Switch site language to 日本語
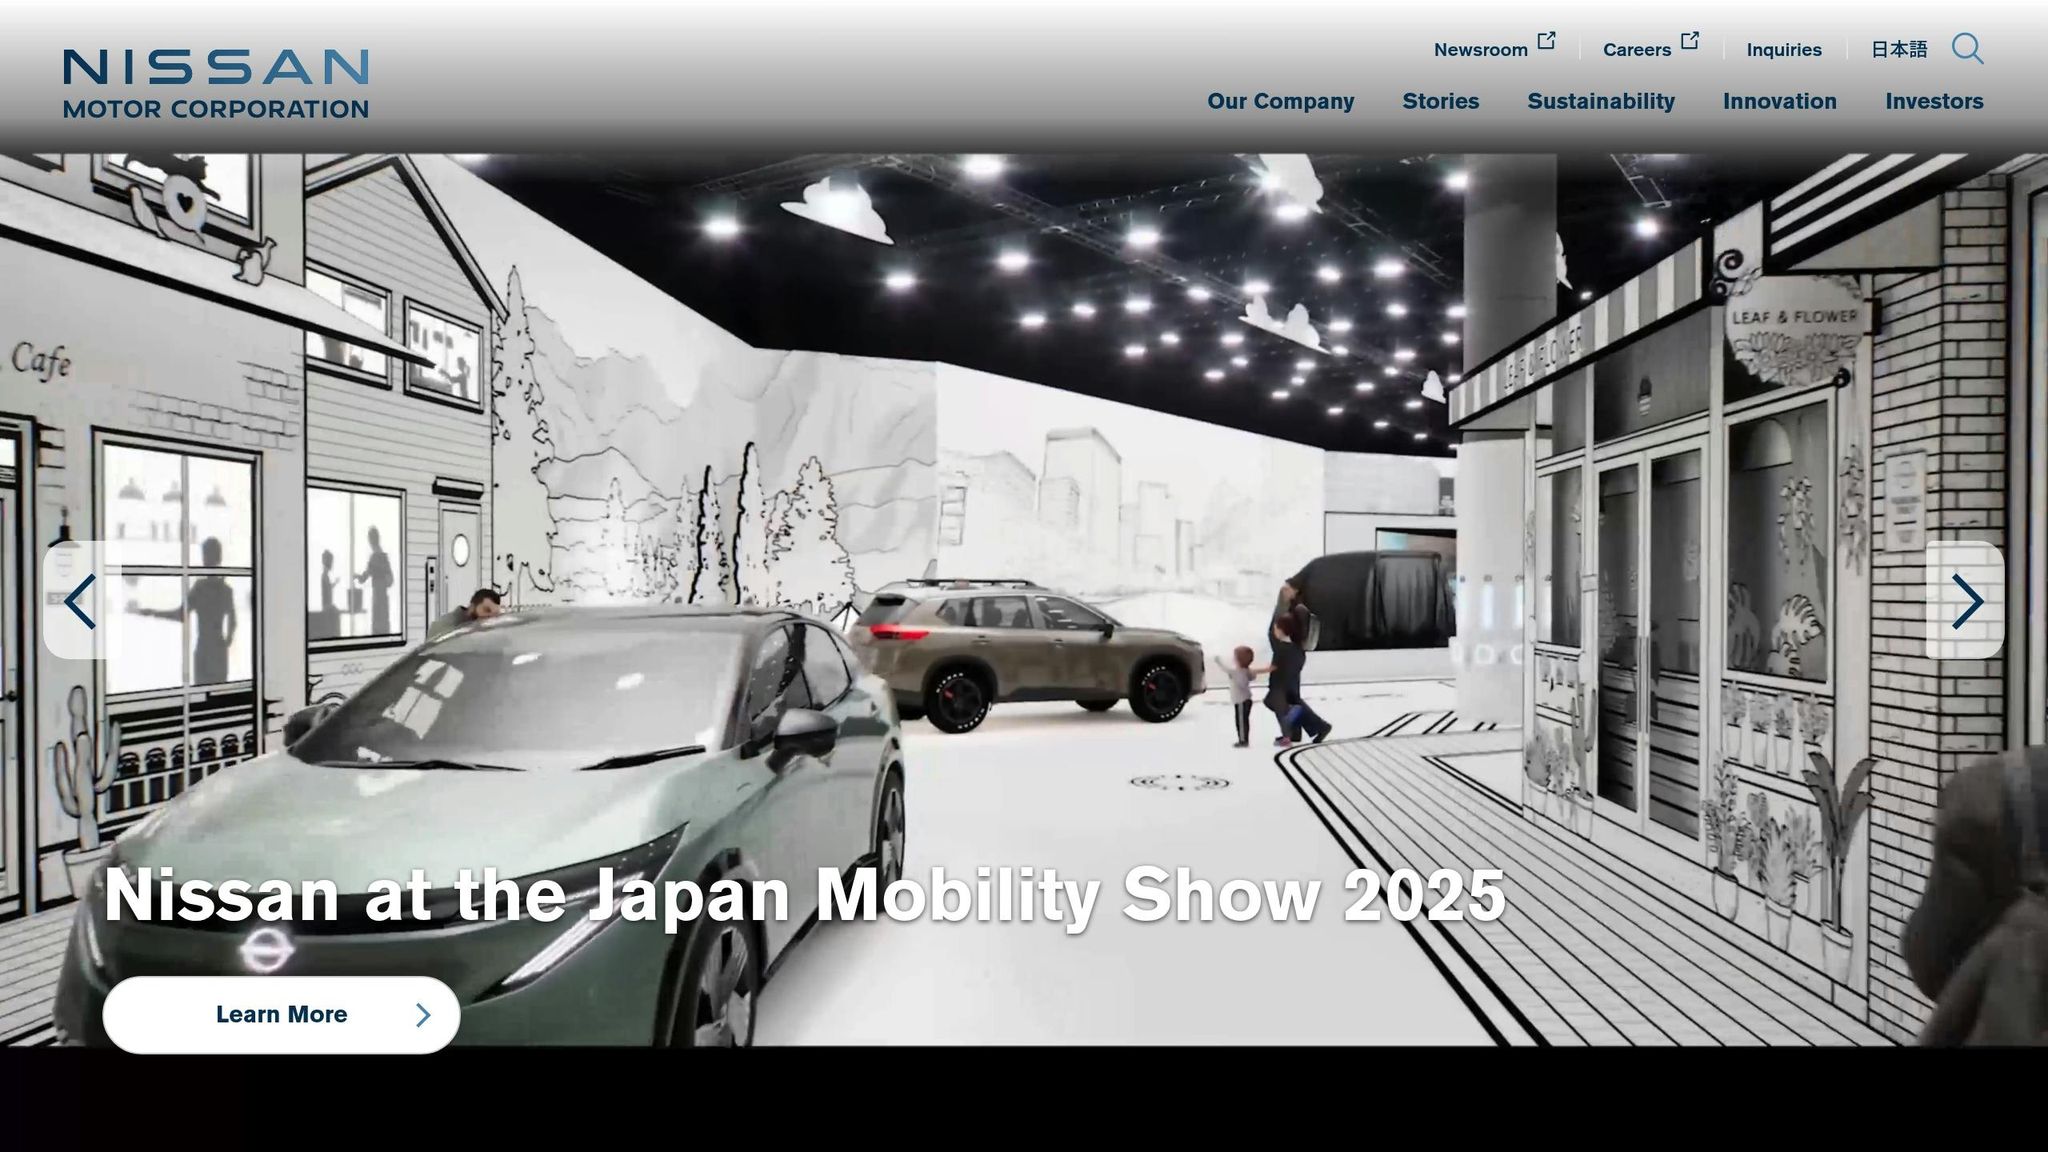 (x=1898, y=50)
